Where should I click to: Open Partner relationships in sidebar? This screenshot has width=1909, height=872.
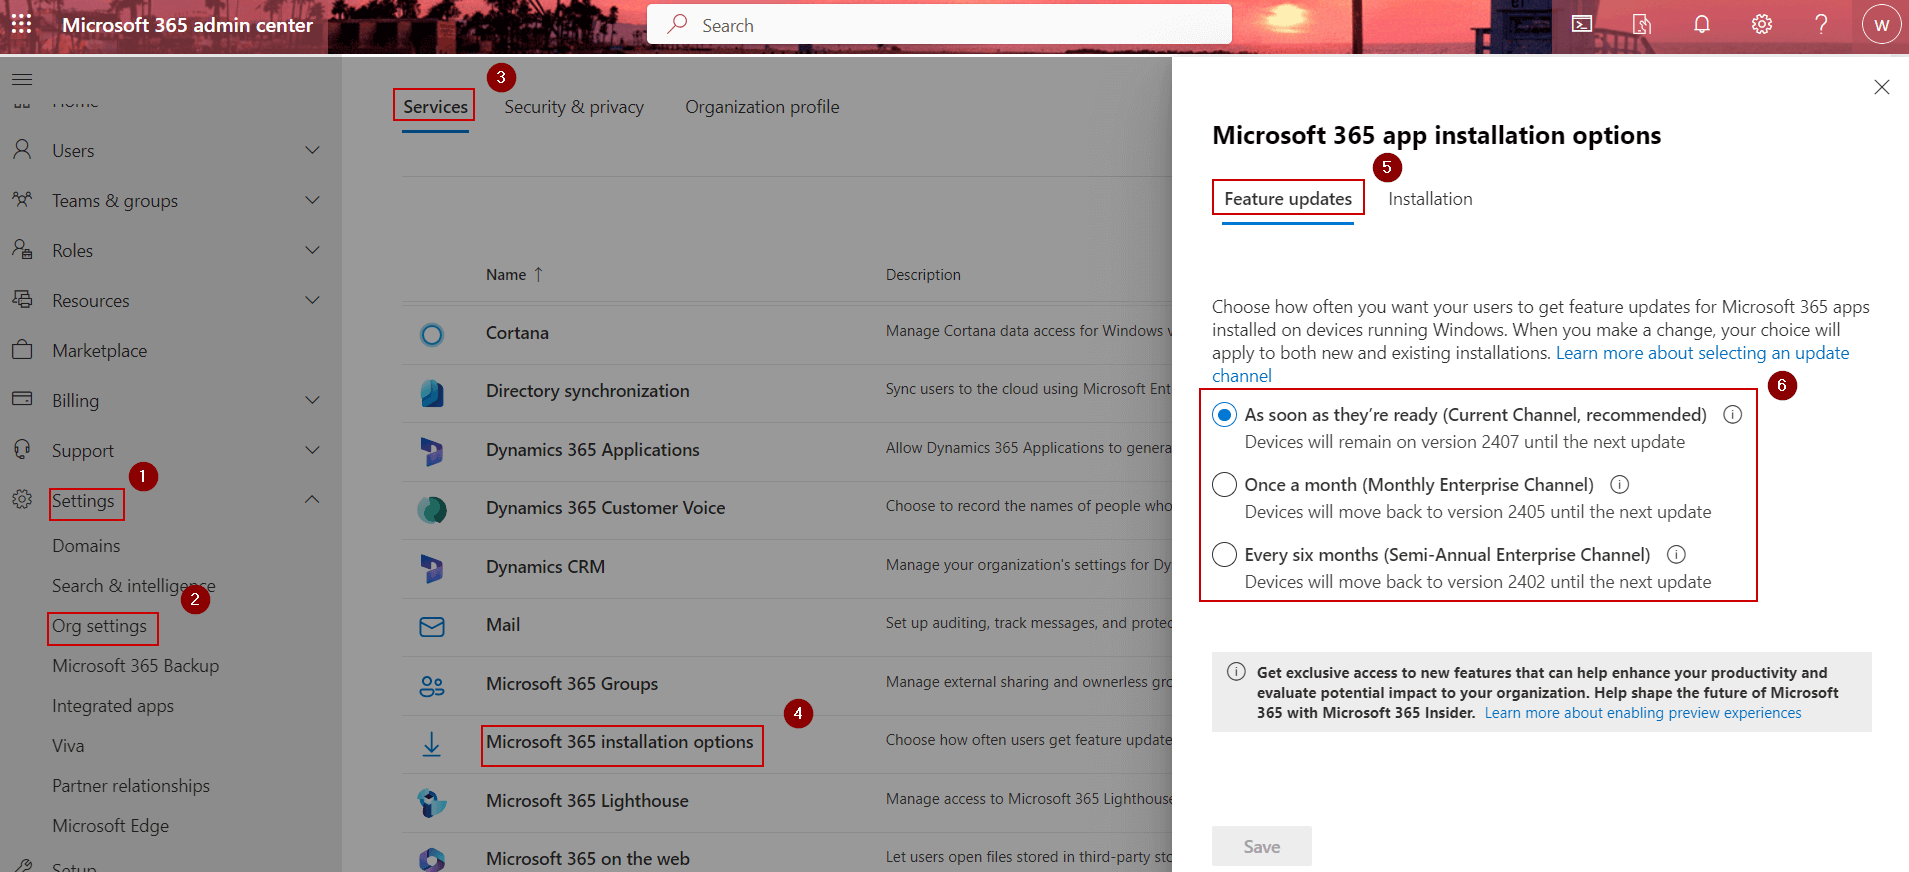(x=131, y=786)
